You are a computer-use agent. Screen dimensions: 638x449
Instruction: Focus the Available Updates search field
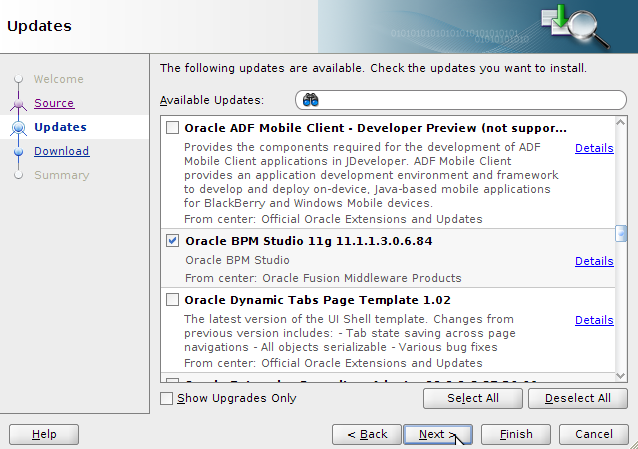click(461, 100)
